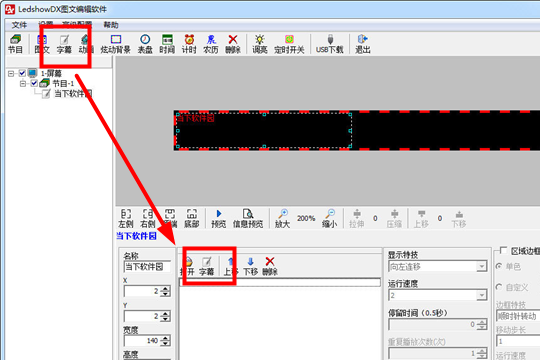Image resolution: width=540 pixels, height=360 pixels.
Task: Click the 宽度 (width) spinner arrows
Action: coord(166,341)
